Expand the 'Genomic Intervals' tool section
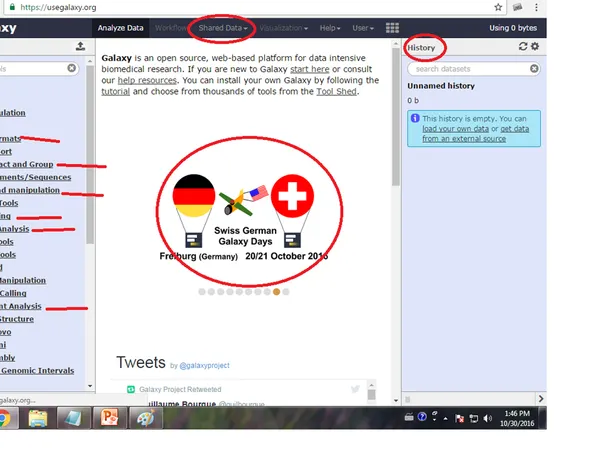Image resolution: width=600 pixels, height=450 pixels. click(38, 370)
